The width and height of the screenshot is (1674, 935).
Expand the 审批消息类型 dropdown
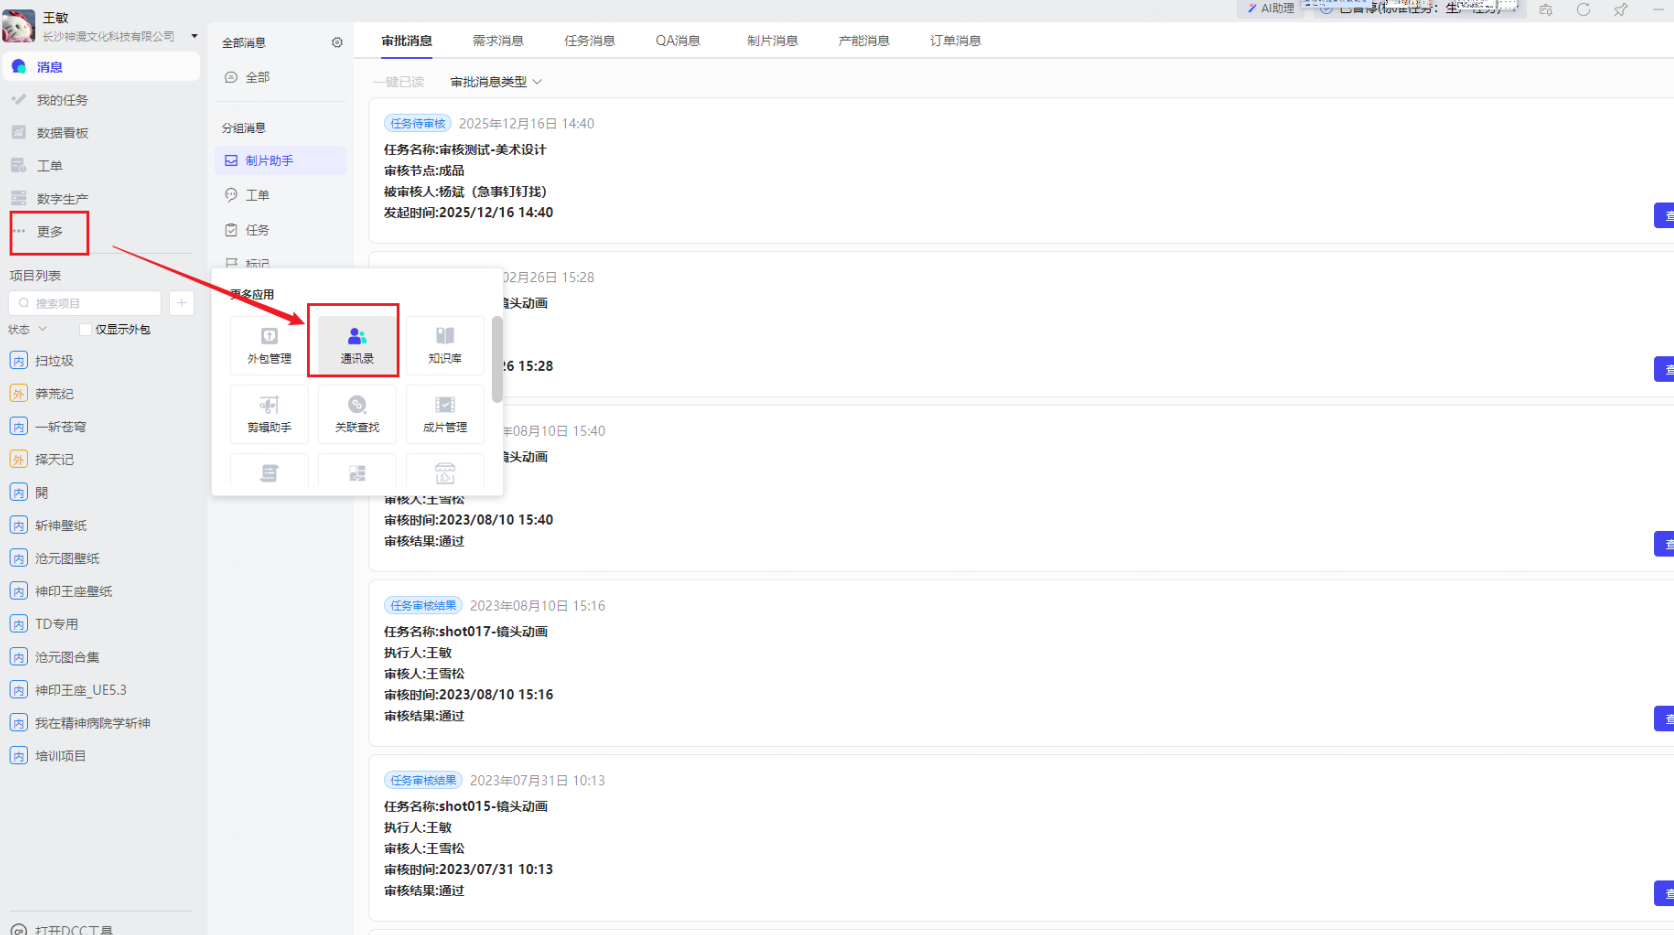[495, 82]
